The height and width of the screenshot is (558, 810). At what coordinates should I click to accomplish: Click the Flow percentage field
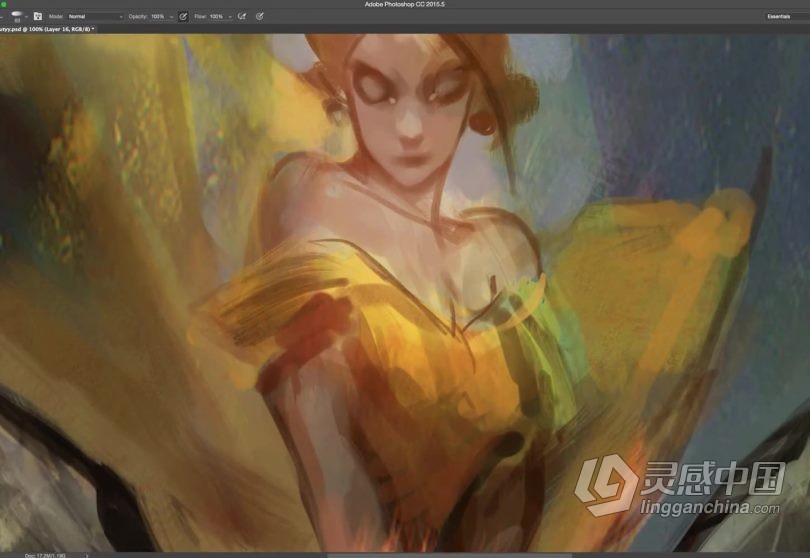[x=216, y=17]
